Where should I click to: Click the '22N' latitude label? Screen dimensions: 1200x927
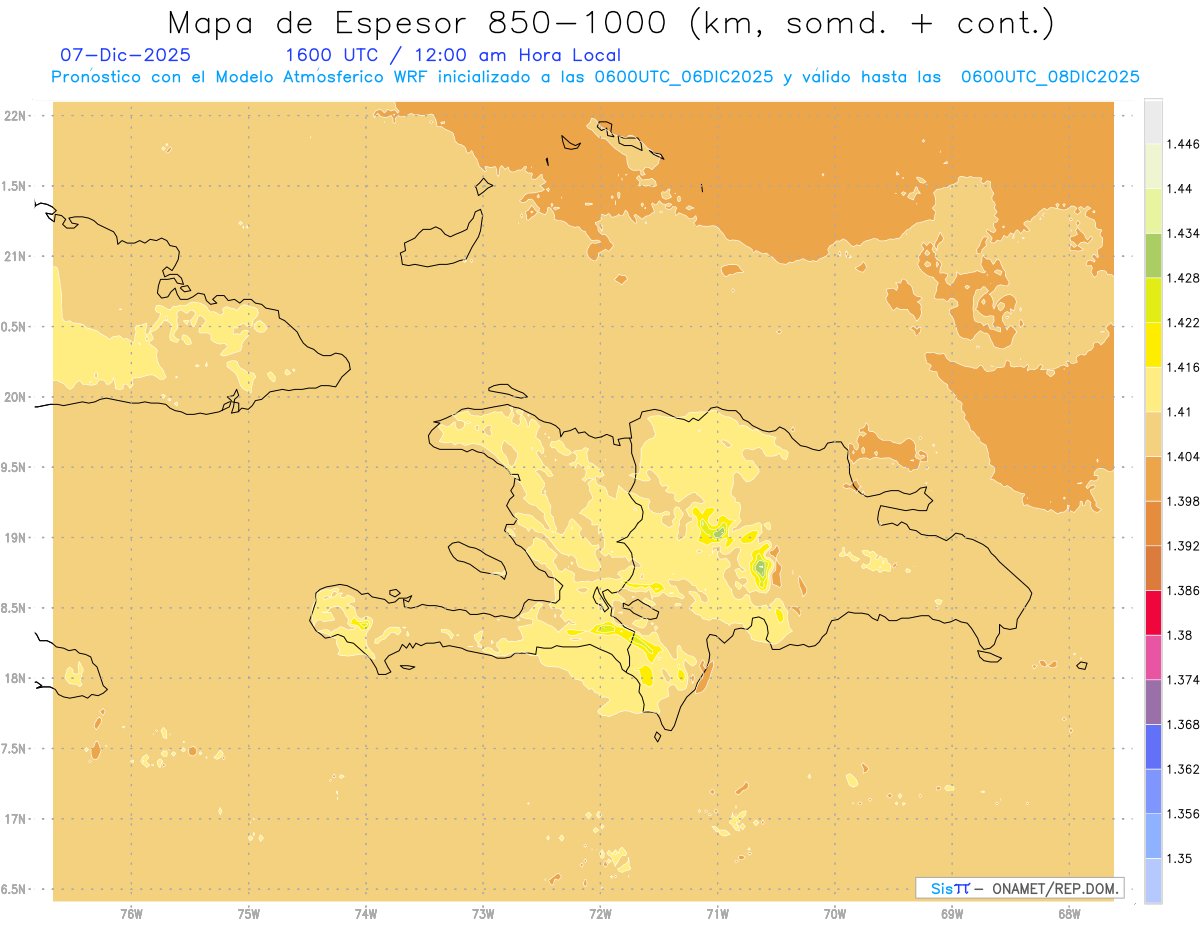click(x=15, y=115)
